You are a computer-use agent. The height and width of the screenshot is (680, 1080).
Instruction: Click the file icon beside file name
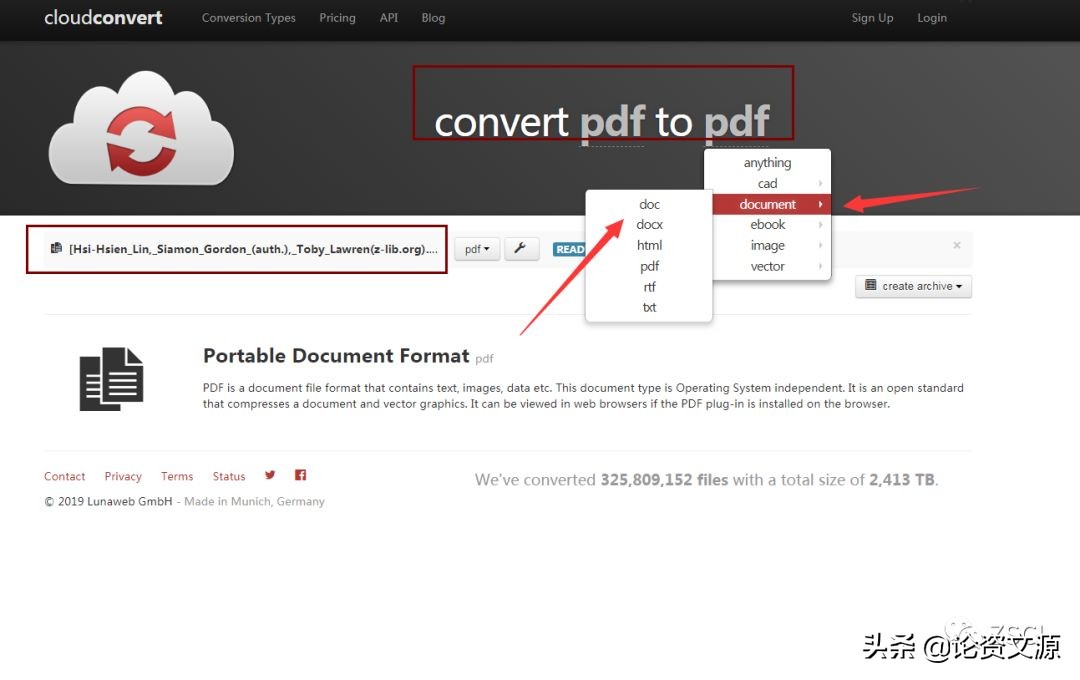56,248
